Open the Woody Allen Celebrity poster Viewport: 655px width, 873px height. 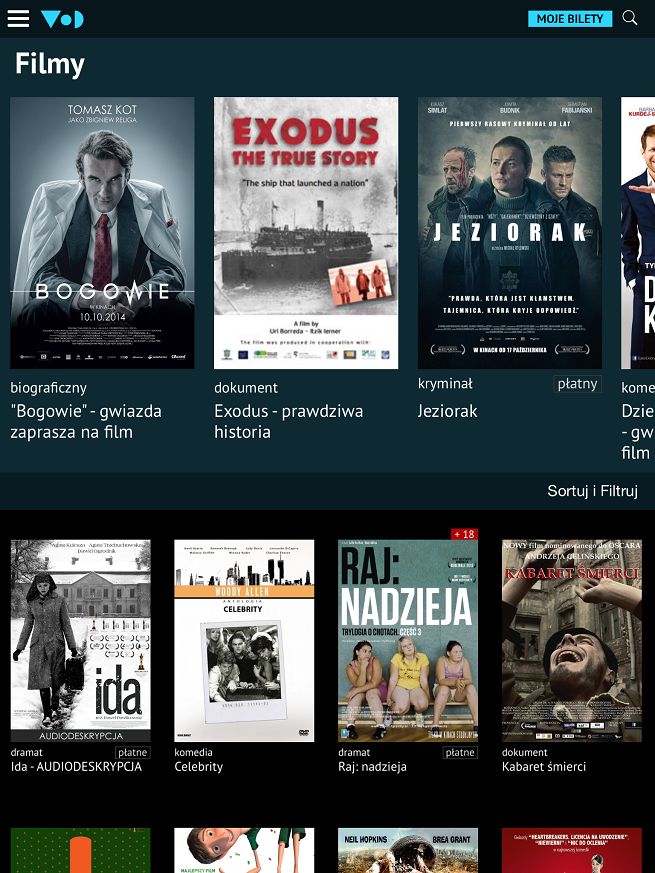tap(244, 640)
